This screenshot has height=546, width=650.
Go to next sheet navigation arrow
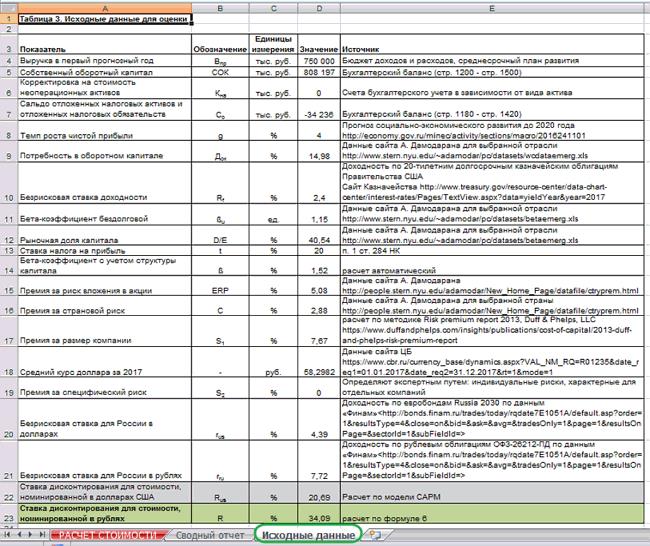click(30, 535)
